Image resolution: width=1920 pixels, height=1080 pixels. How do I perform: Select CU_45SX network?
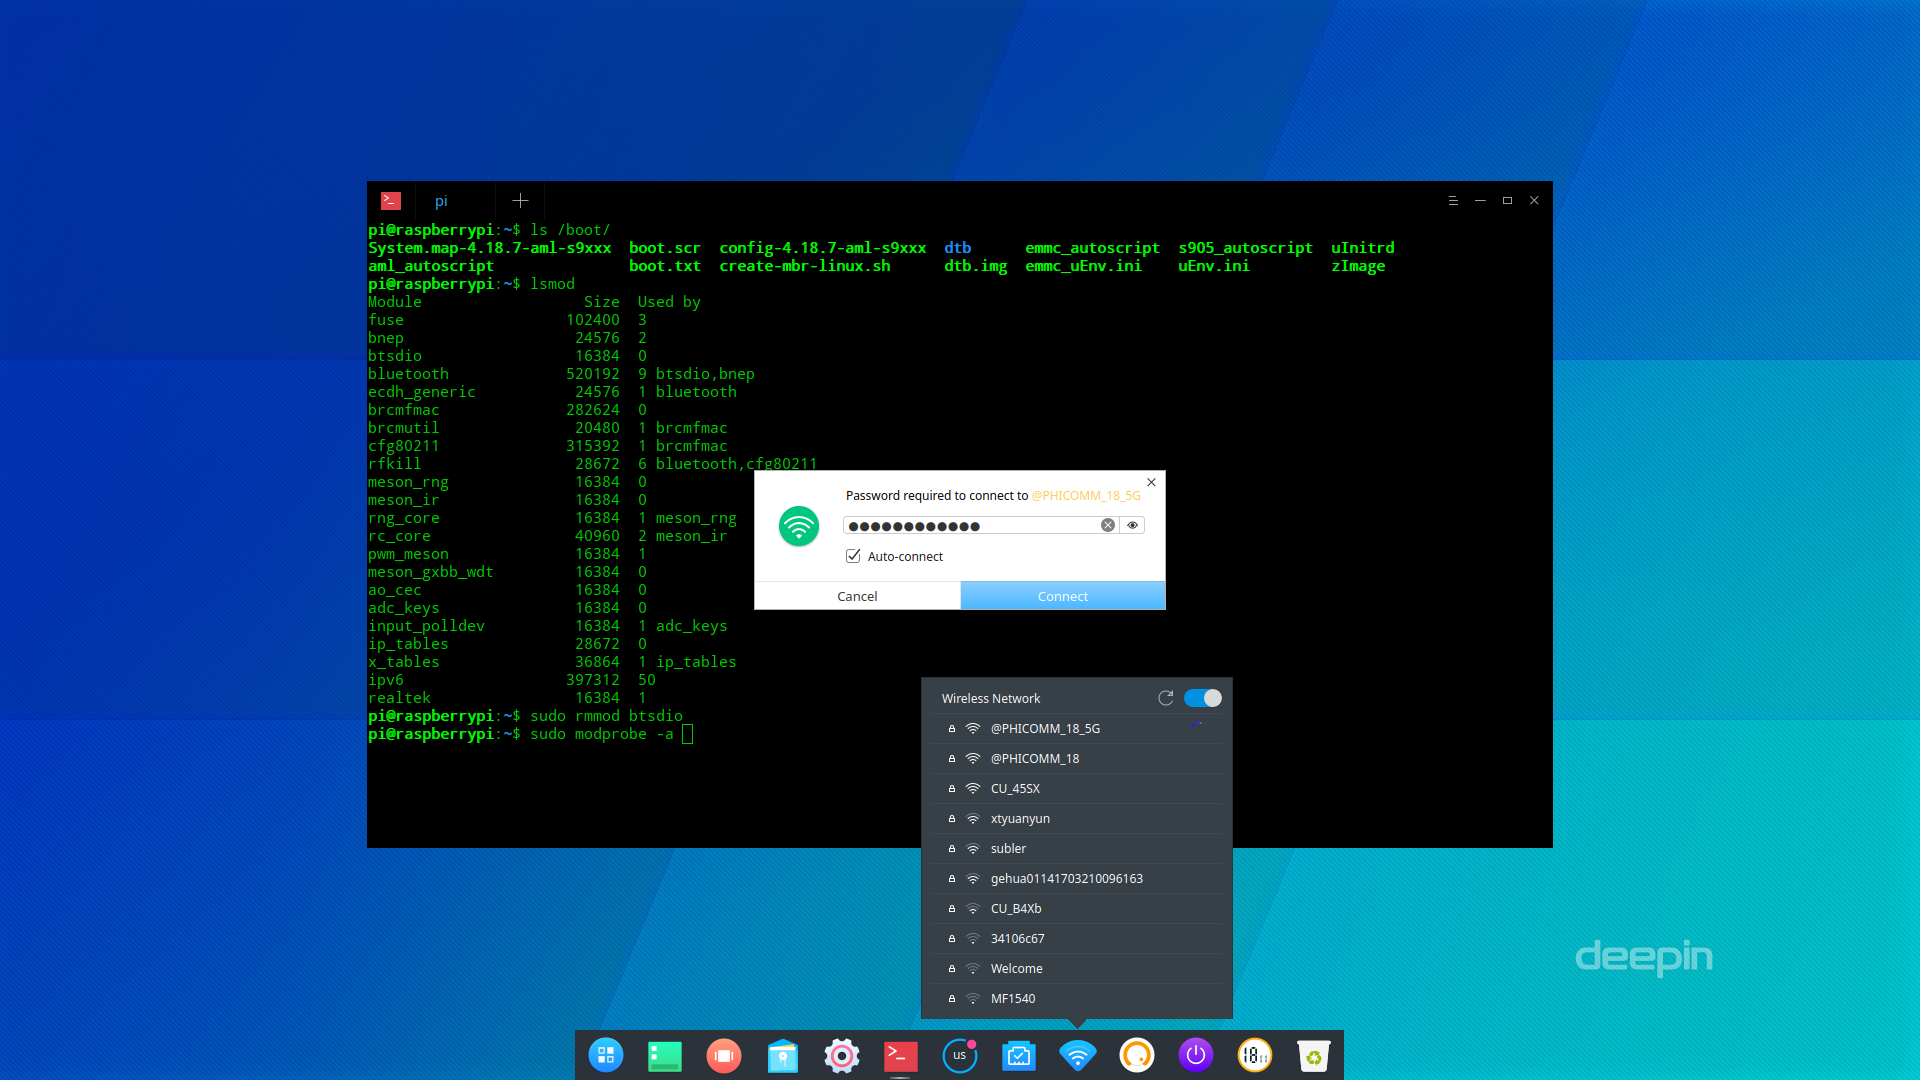point(1077,789)
